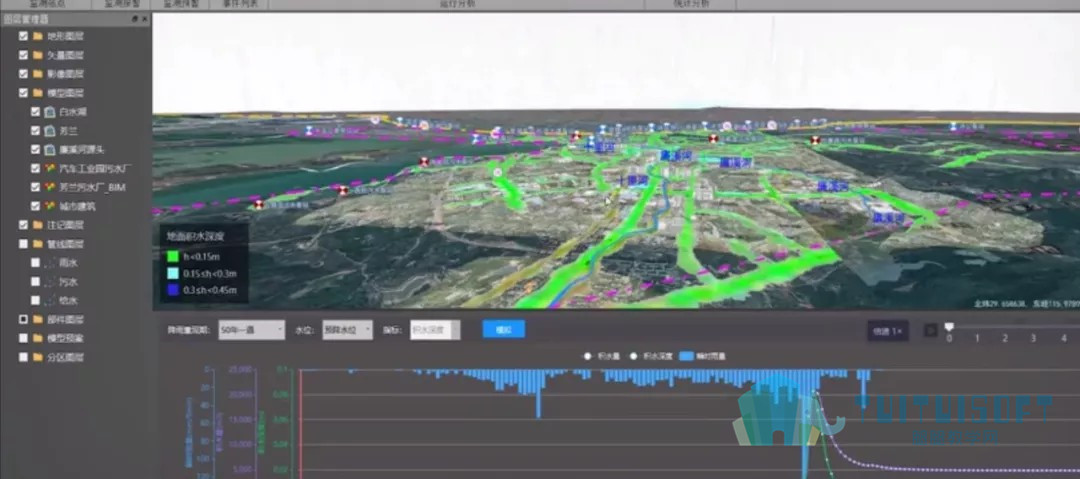Click the model icon beside 芳兰

50,130
